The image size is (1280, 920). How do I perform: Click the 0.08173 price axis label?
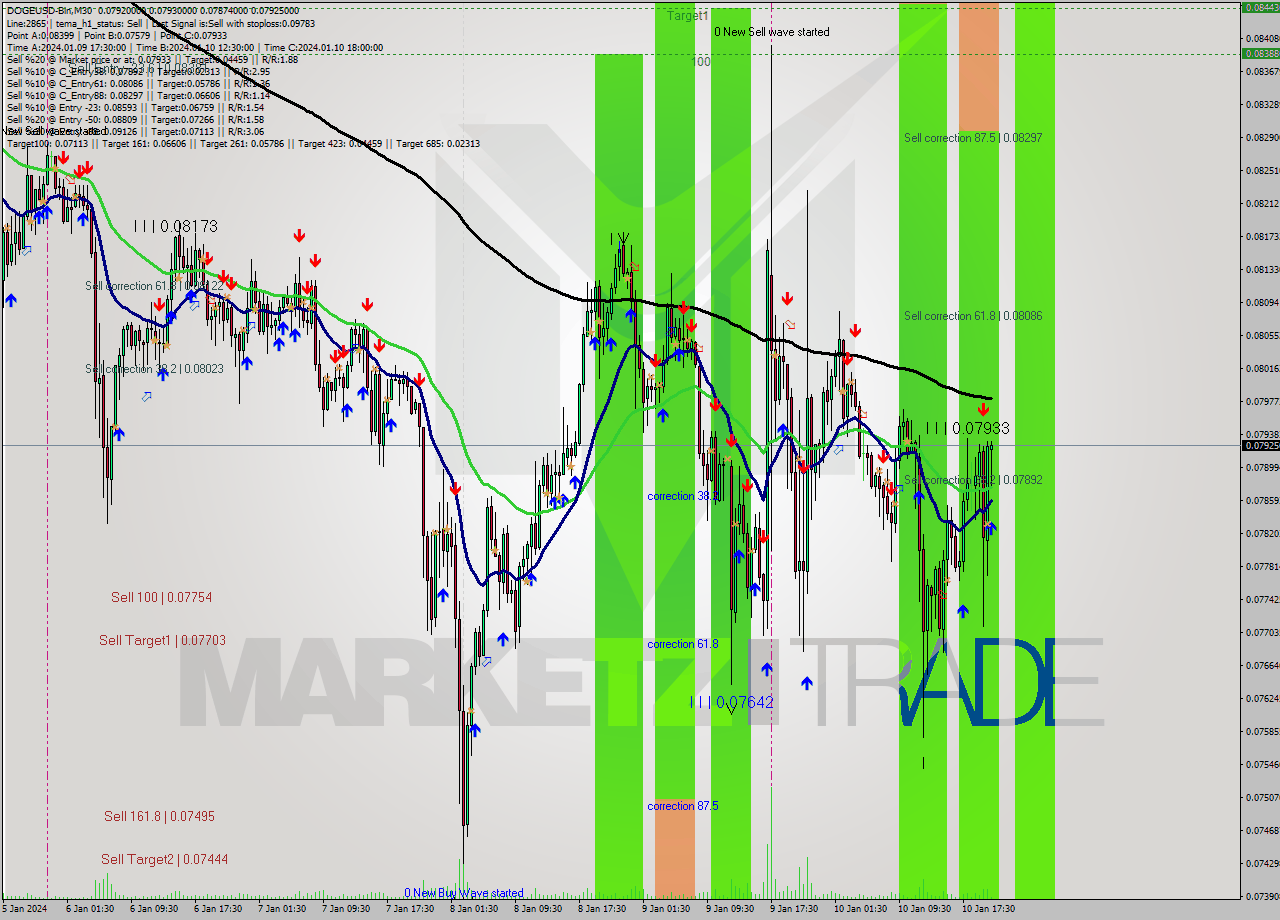click(1262, 236)
